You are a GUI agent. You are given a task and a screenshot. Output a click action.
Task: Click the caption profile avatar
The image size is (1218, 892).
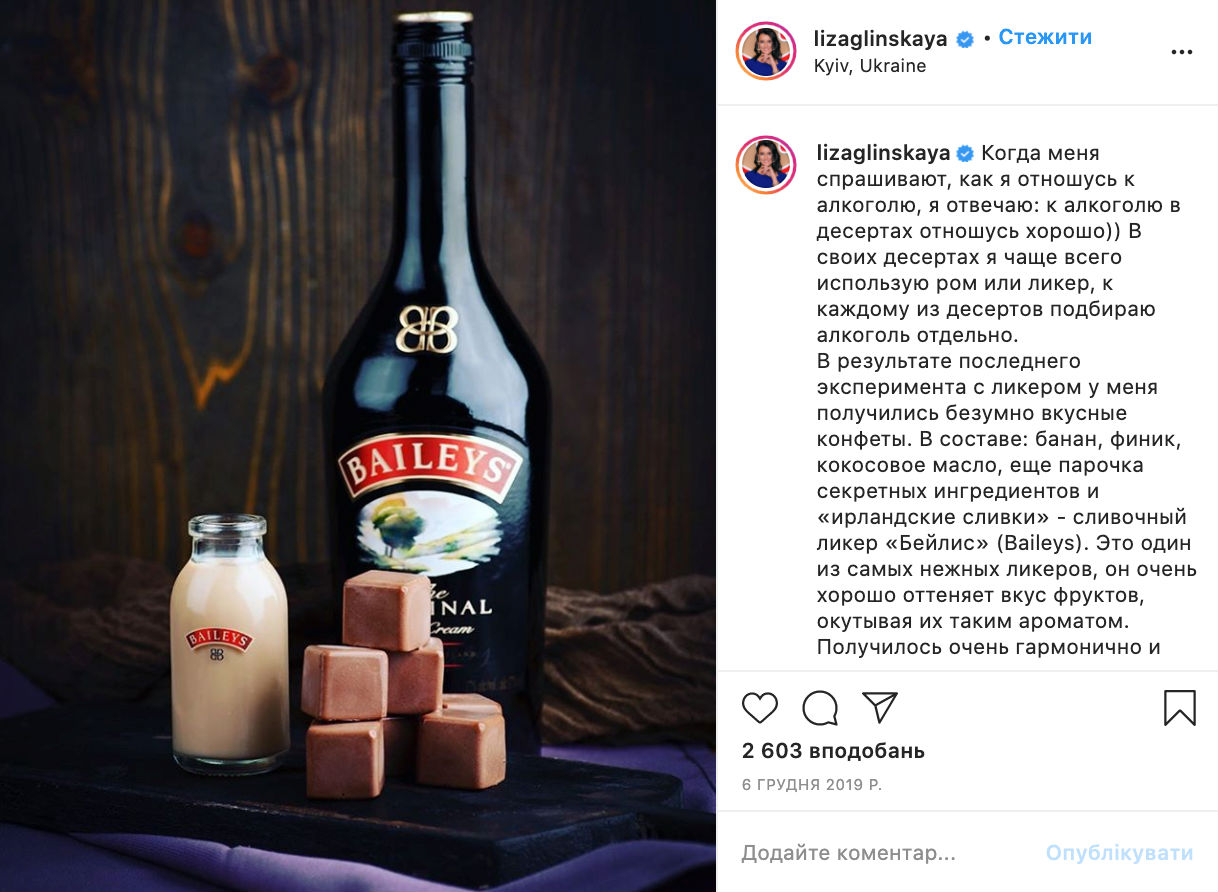pos(766,165)
